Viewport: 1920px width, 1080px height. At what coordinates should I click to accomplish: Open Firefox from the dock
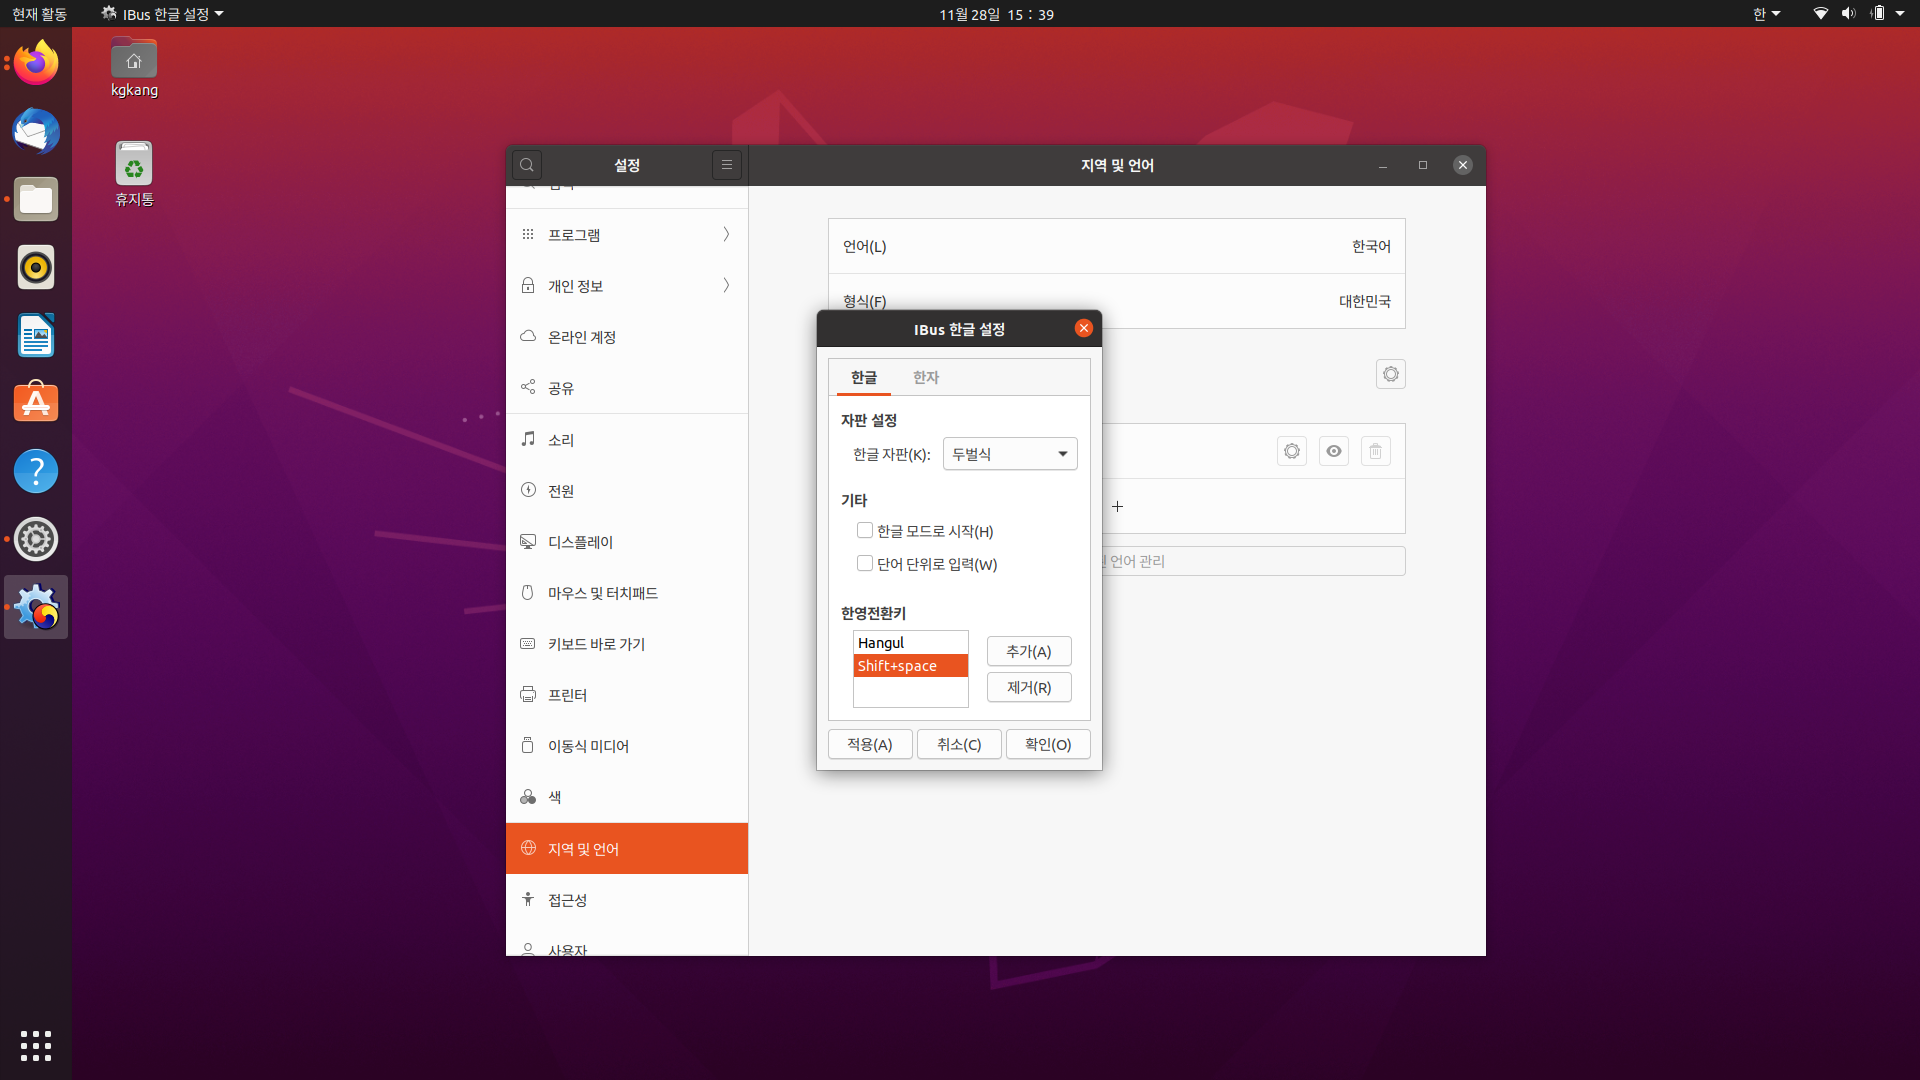coord(36,64)
